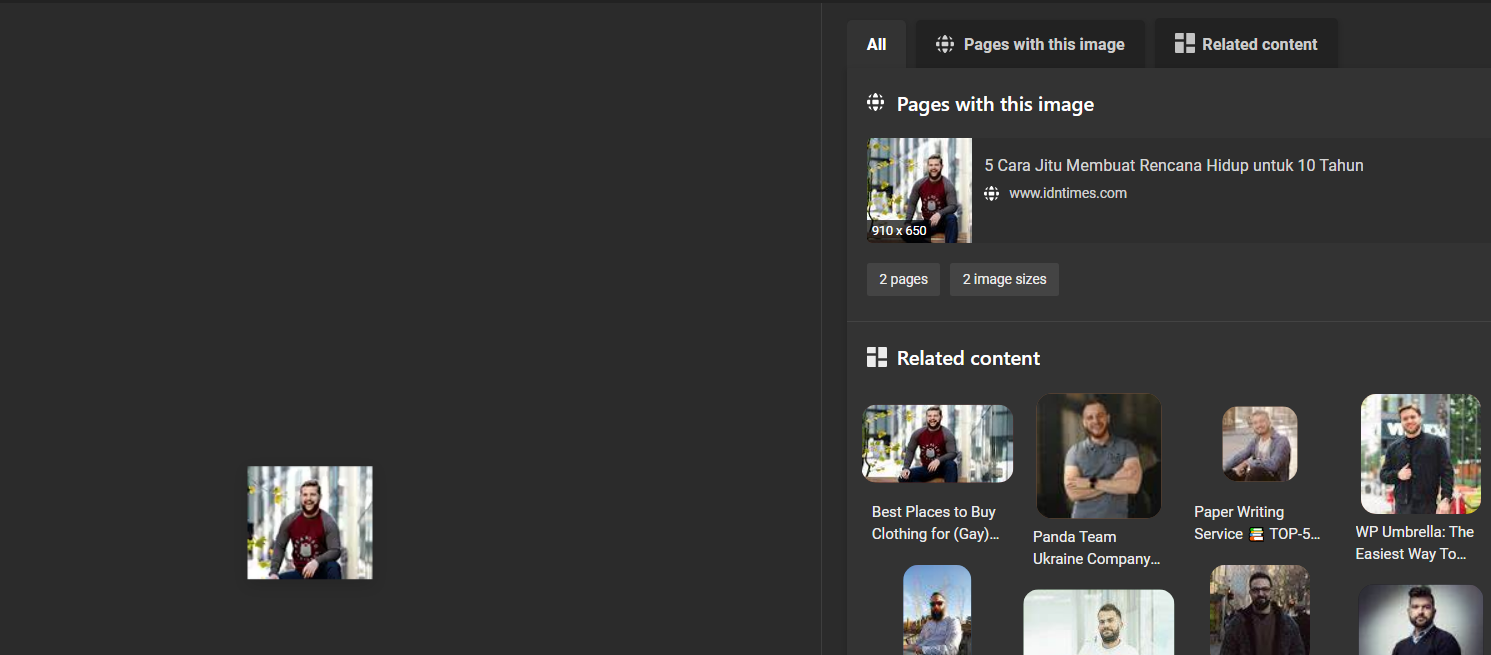Visit the www.idntimes.com source link
1491x655 pixels.
[1067, 193]
